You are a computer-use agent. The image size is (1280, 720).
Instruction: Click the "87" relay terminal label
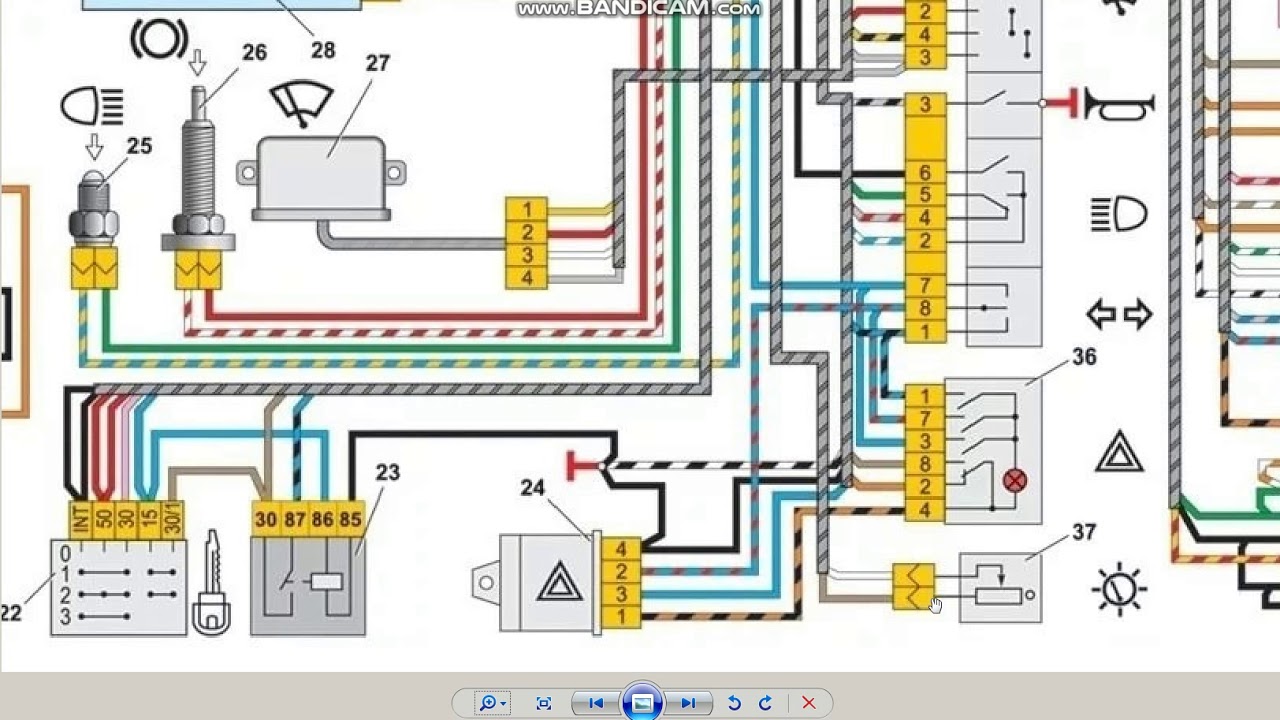pyautogui.click(x=293, y=520)
